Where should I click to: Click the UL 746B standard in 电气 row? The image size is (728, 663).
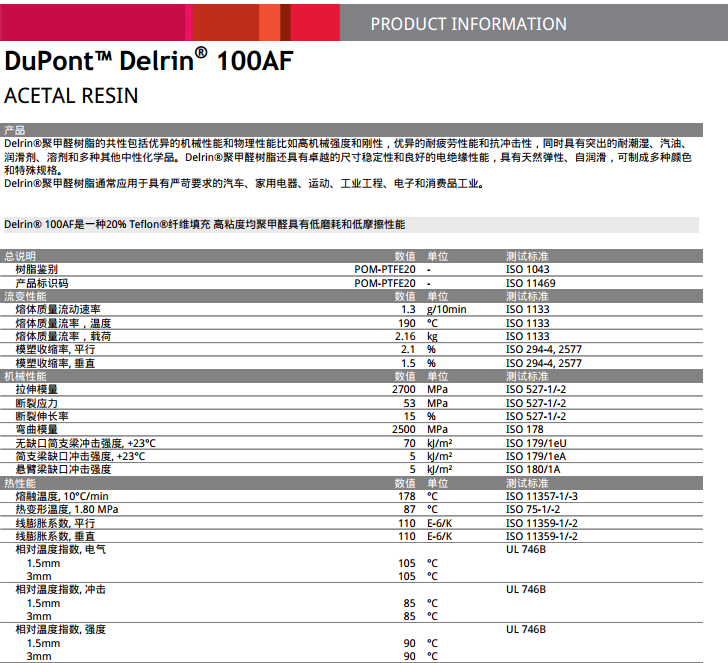coord(526,549)
